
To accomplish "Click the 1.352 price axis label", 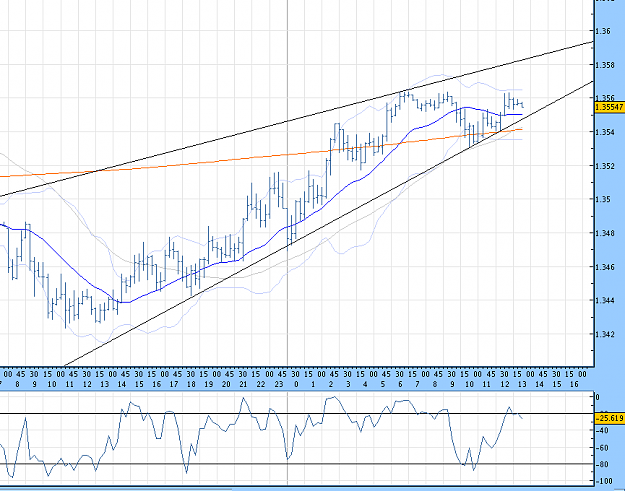I will (x=605, y=165).
